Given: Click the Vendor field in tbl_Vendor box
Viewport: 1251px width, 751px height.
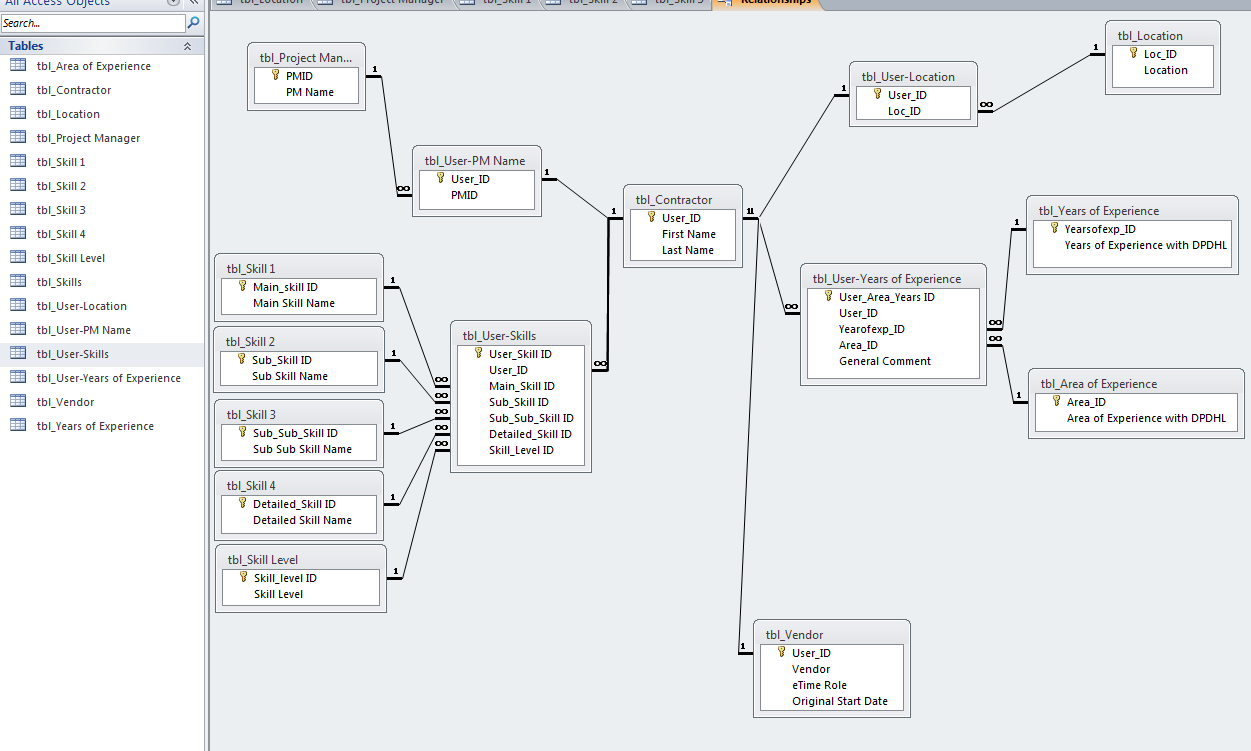Looking at the screenshot, I should point(811,669).
